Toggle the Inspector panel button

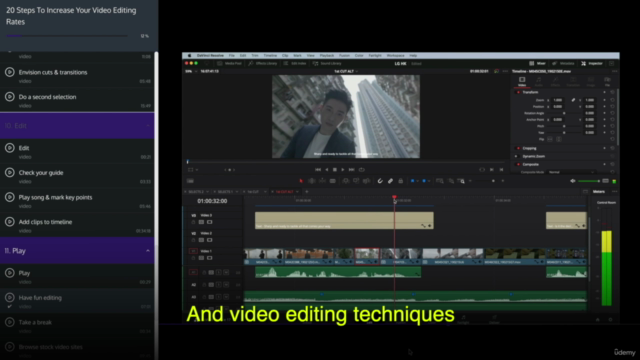[x=592, y=63]
